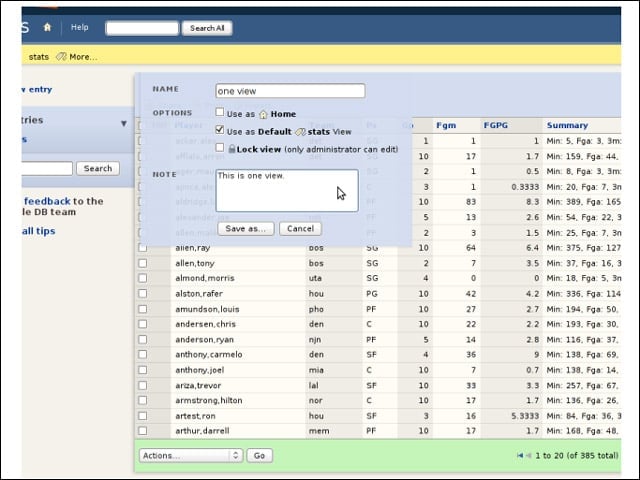
Task: Click the Save as... button
Action: point(246,229)
